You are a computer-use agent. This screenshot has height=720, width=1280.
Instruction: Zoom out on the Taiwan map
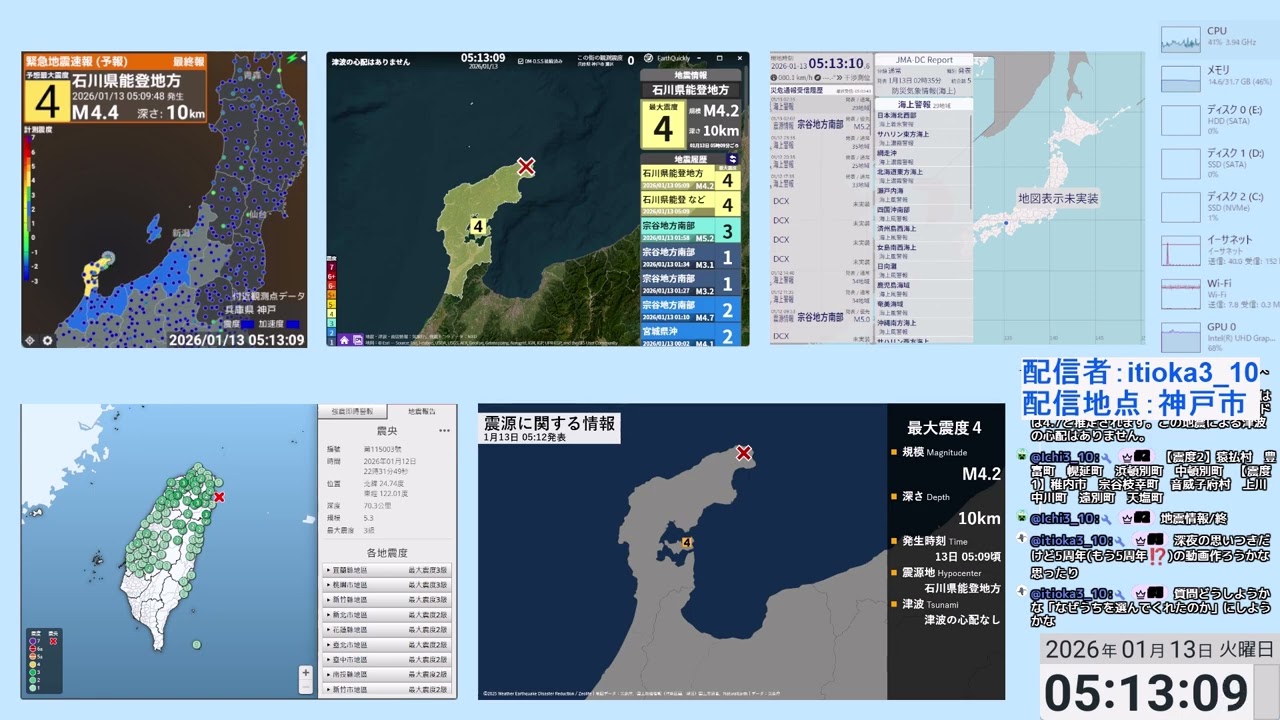click(x=305, y=687)
